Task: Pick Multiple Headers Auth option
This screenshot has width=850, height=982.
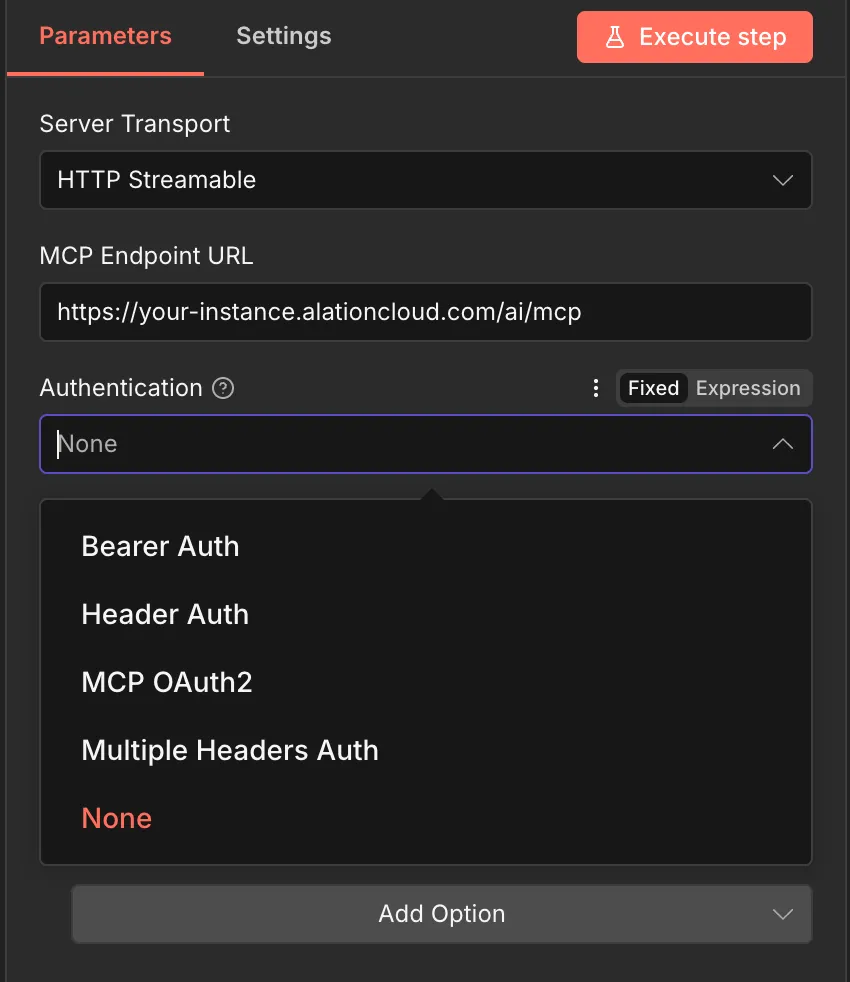Action: [x=230, y=750]
